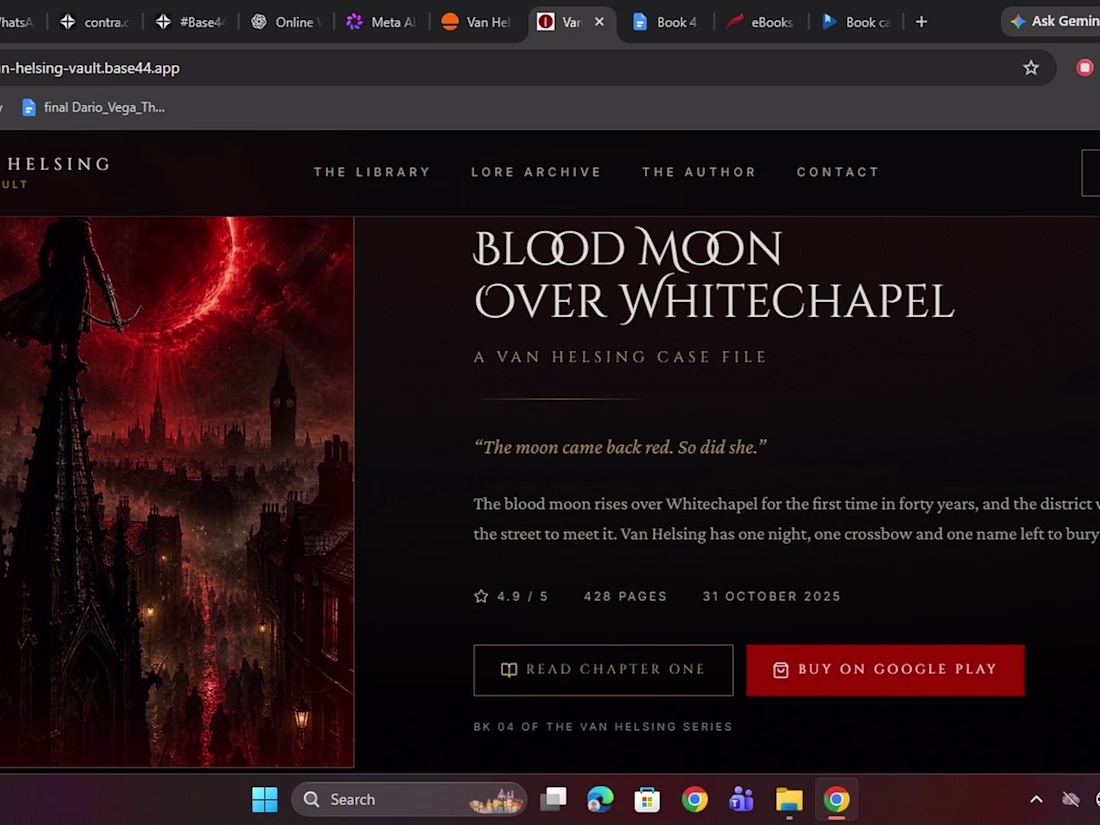
Task: Switch to the Book ca tab
Action: 856,22
